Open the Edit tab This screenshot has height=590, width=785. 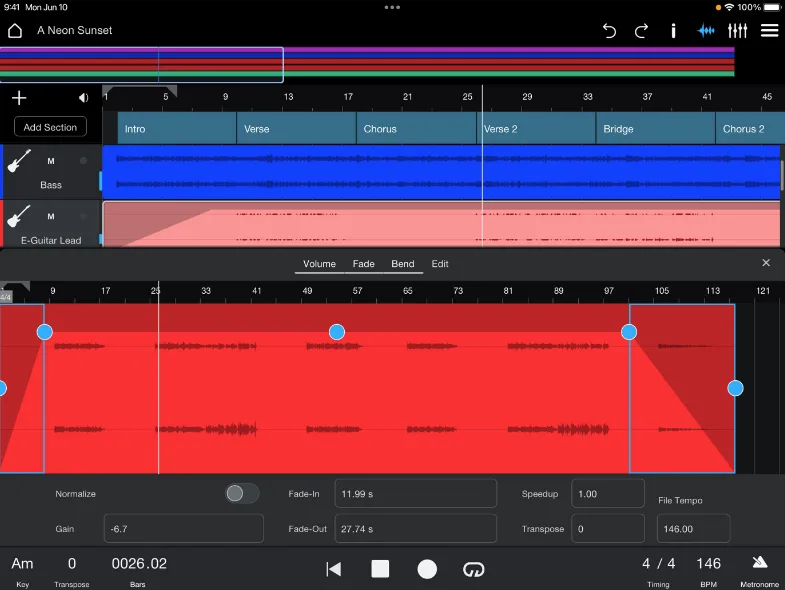point(440,264)
